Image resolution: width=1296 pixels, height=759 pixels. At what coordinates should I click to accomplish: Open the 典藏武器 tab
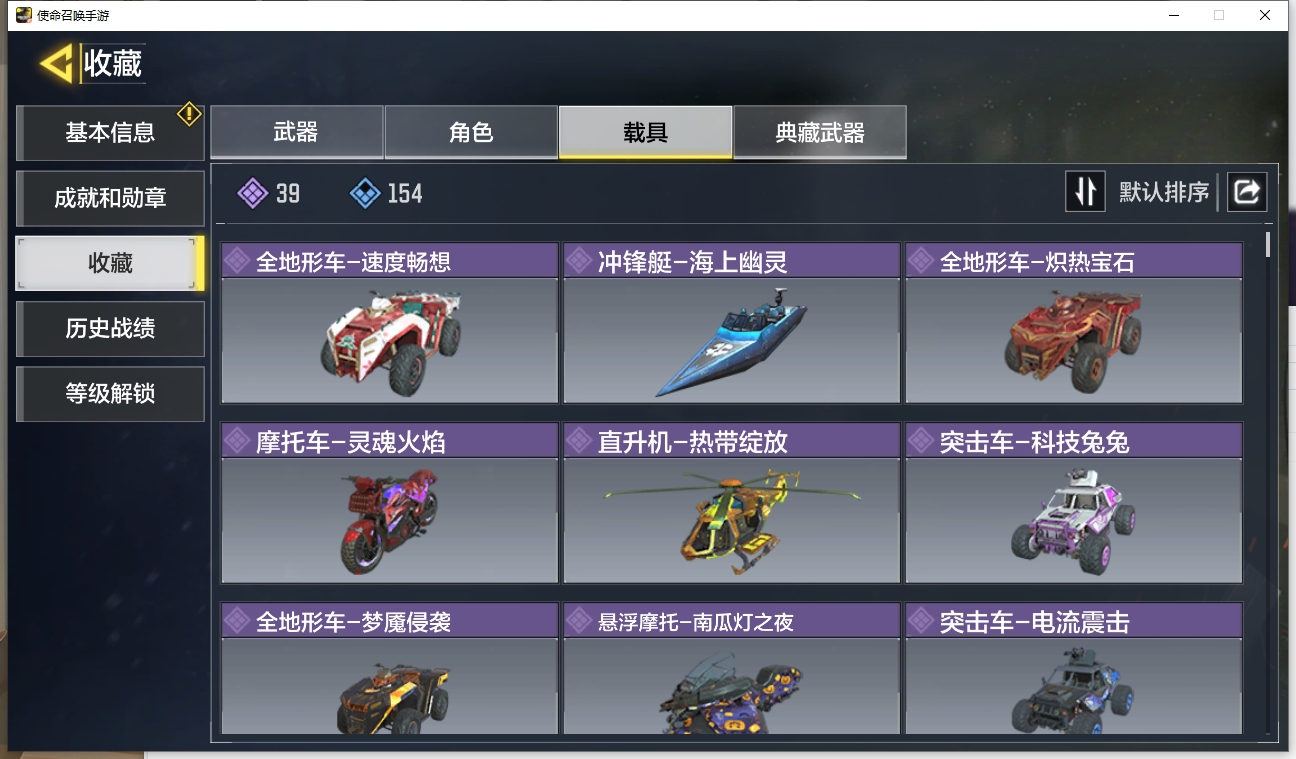point(820,132)
